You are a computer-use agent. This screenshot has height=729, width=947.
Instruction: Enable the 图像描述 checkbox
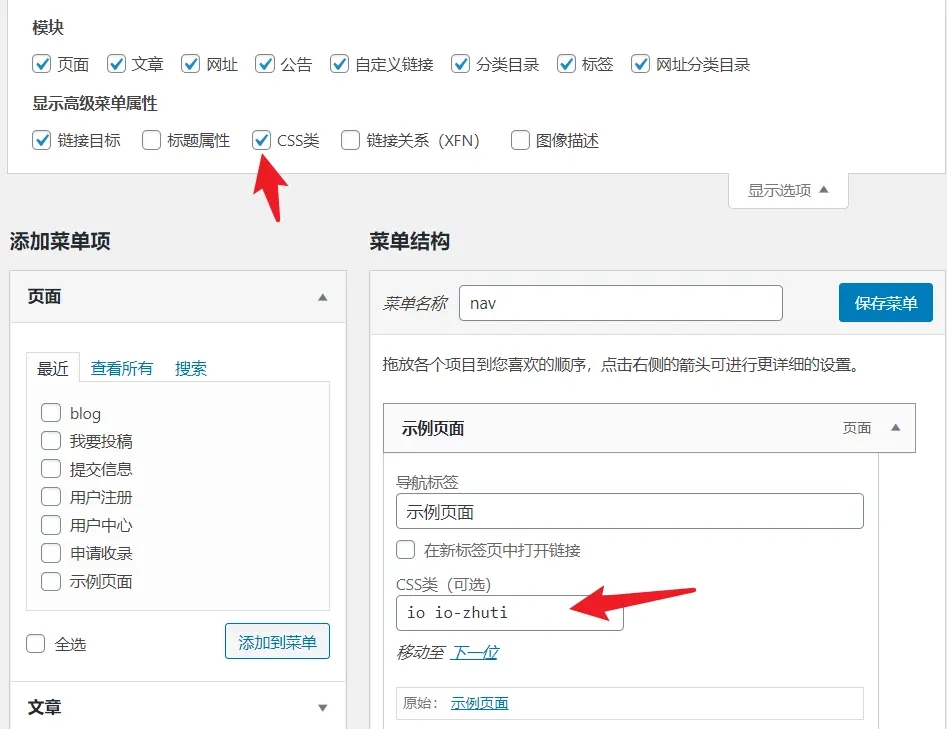pos(520,140)
